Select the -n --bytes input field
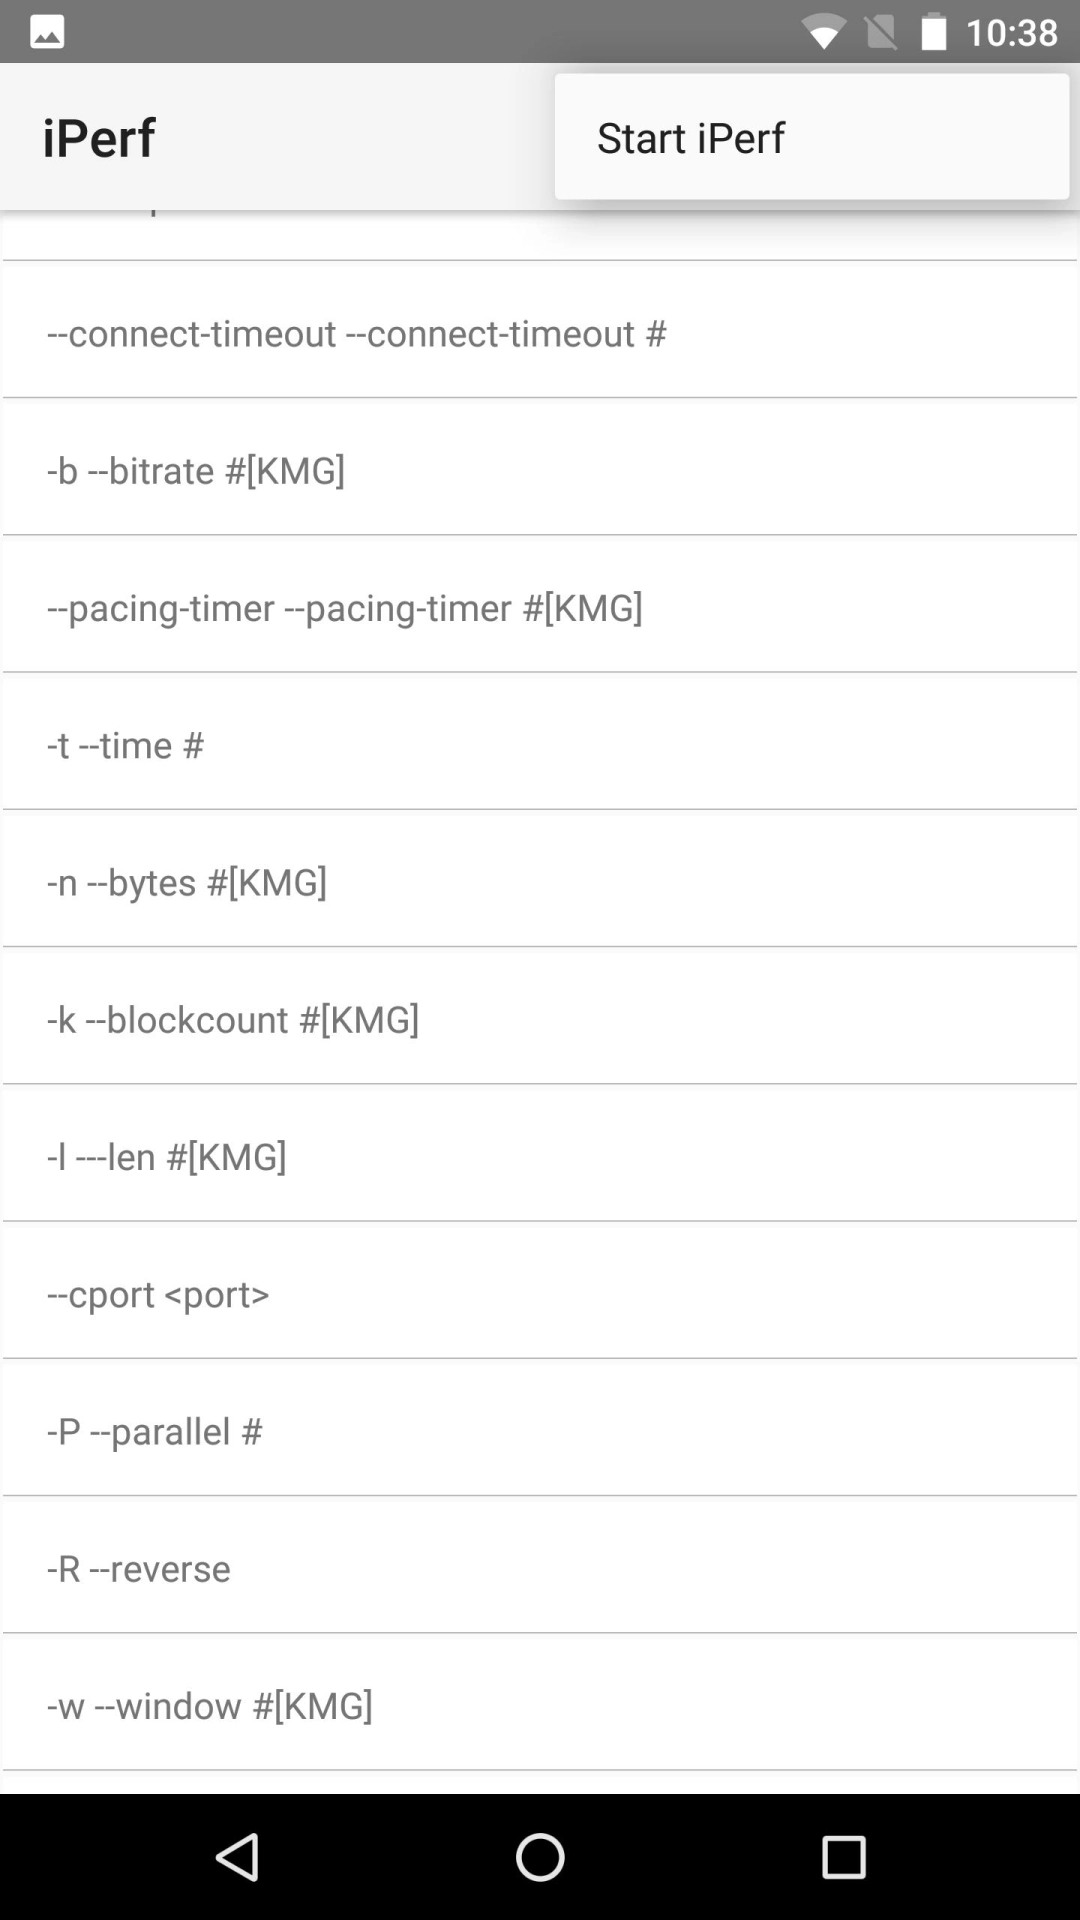 [540, 881]
